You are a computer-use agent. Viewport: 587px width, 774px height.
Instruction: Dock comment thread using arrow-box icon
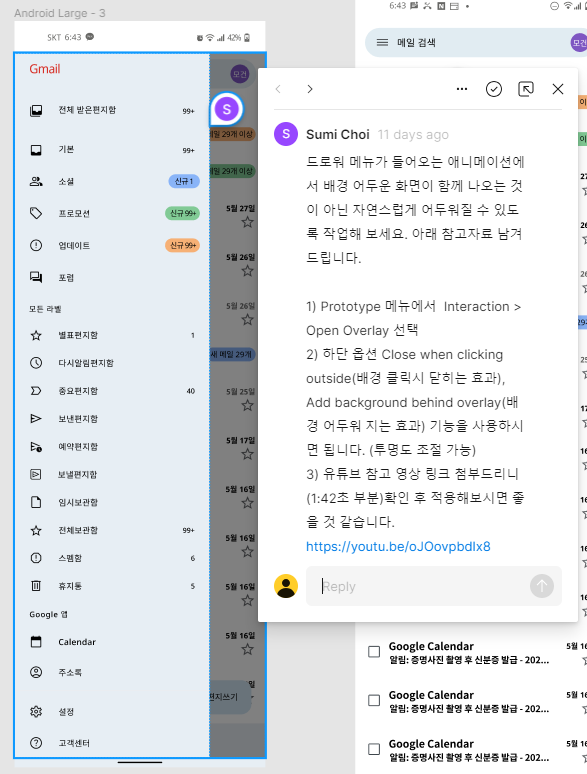point(526,89)
